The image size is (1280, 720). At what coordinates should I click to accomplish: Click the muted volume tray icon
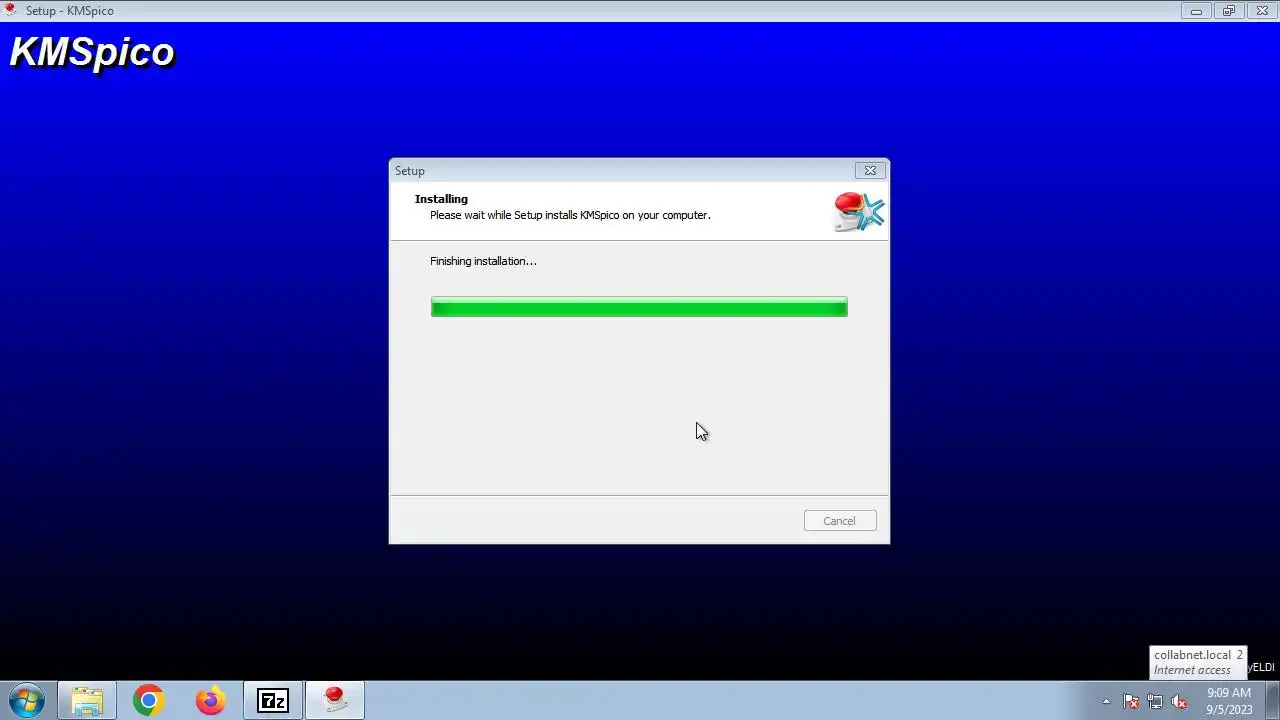(1179, 702)
